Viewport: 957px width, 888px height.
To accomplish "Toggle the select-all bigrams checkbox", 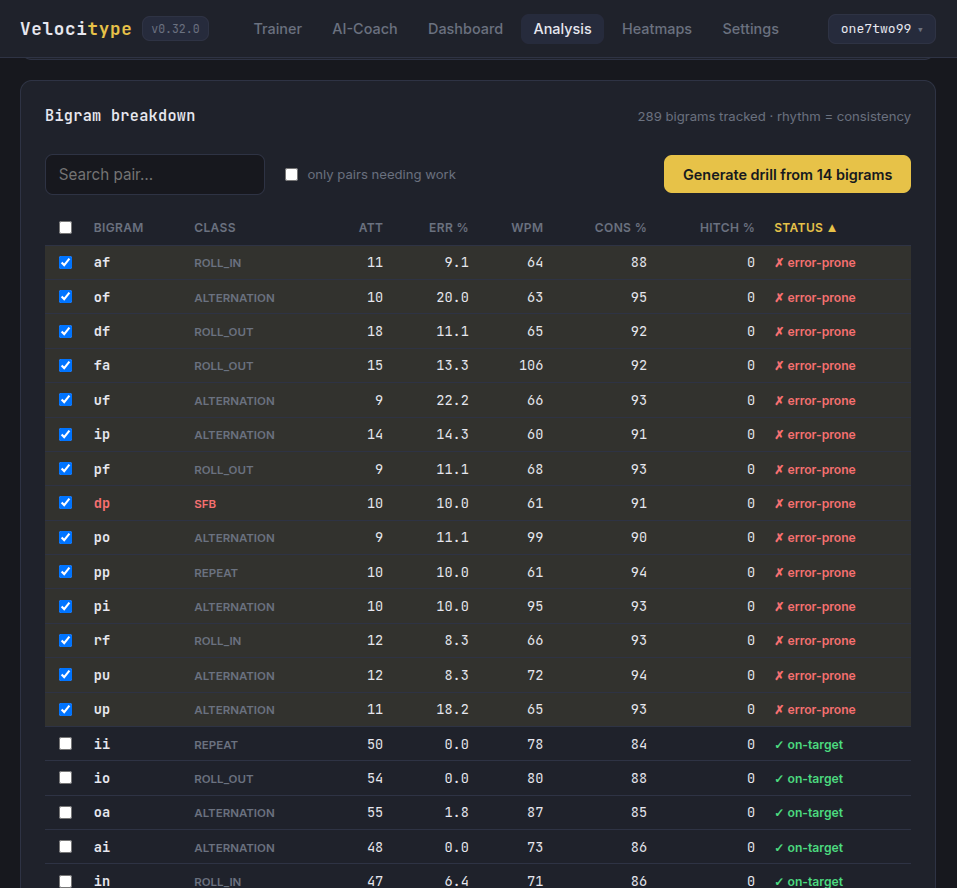I will click(65, 228).
